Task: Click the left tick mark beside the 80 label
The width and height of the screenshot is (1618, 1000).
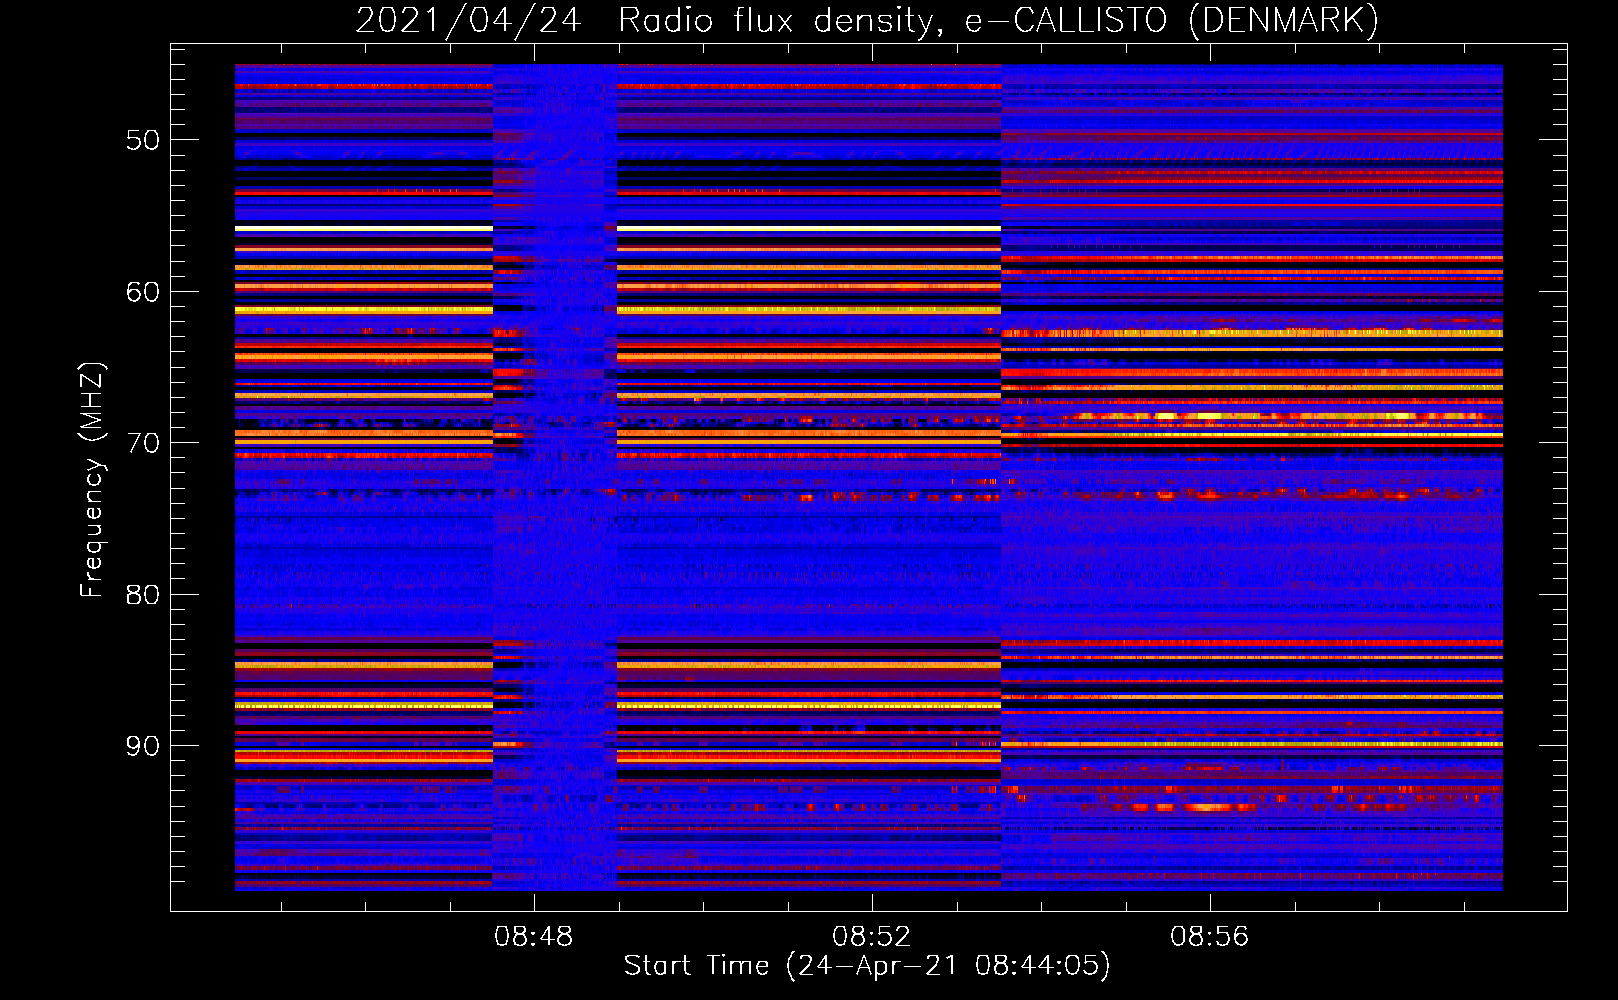Action: pos(180,594)
